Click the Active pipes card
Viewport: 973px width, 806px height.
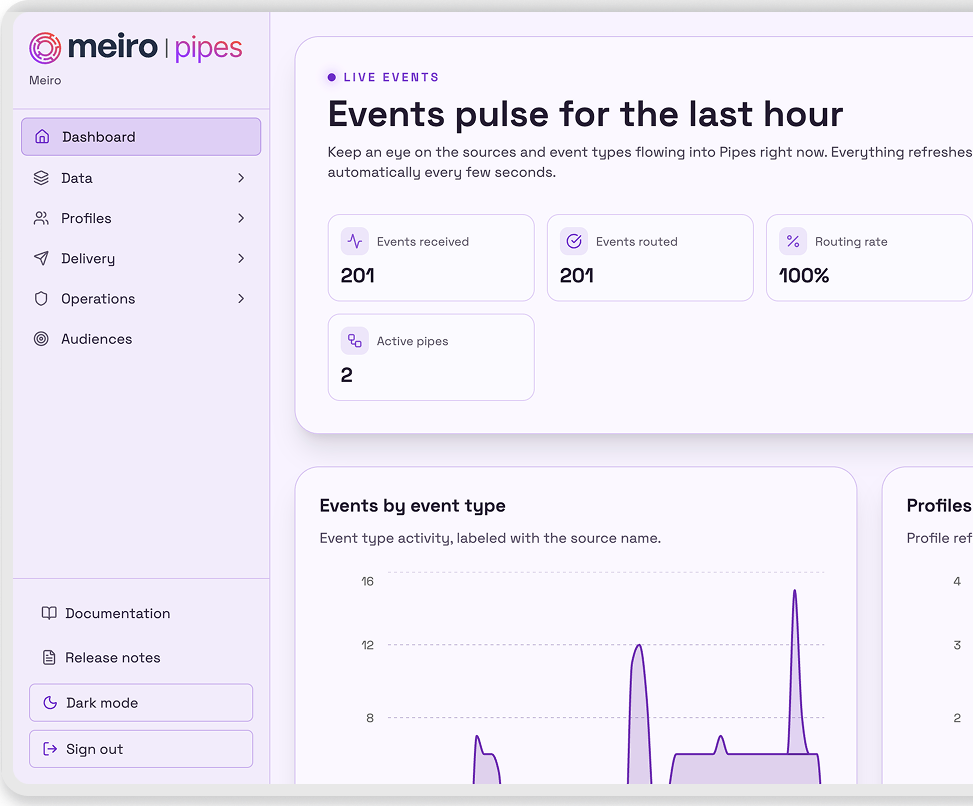click(431, 357)
